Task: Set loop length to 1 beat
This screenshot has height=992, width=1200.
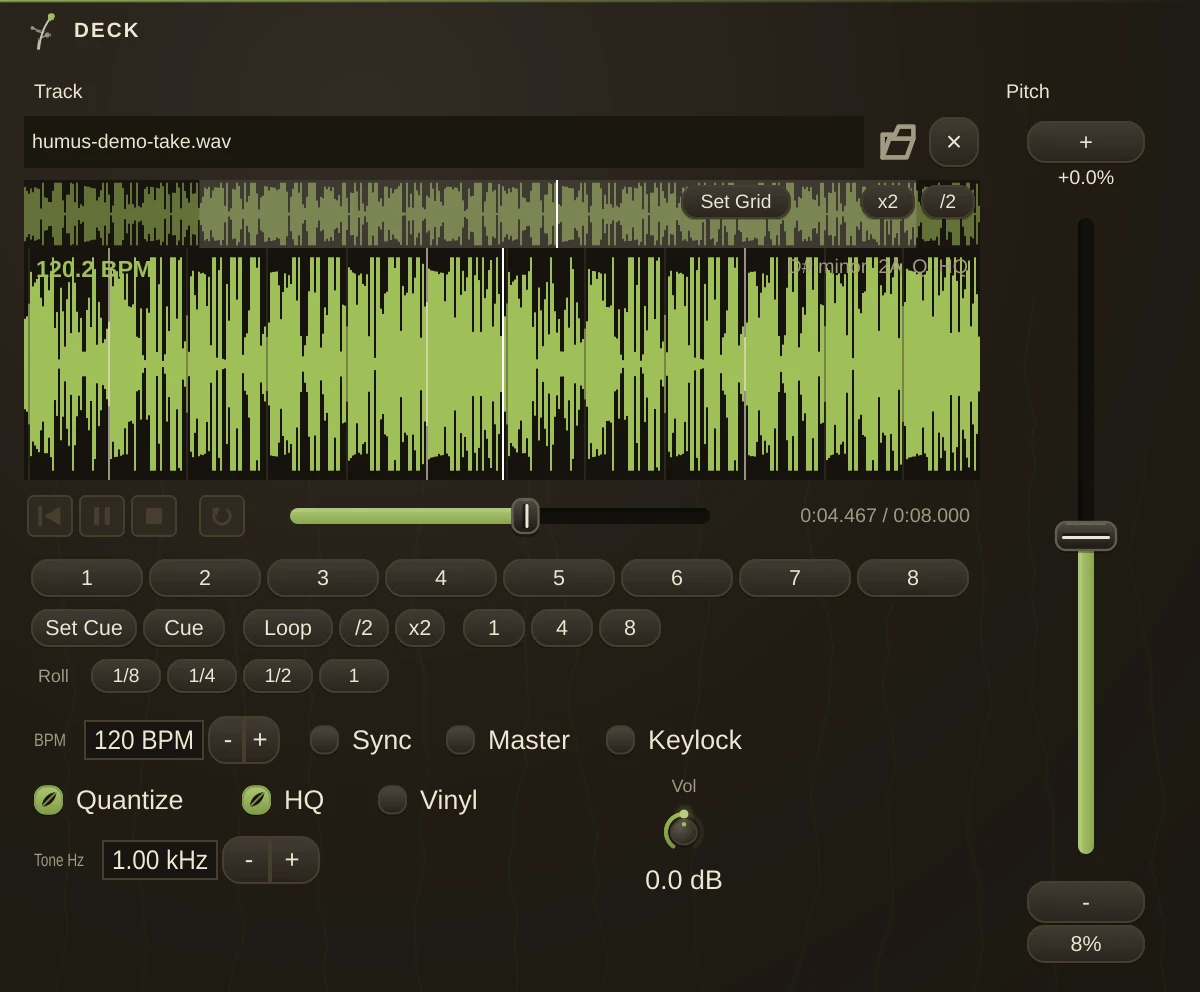Action: pyautogui.click(x=494, y=628)
